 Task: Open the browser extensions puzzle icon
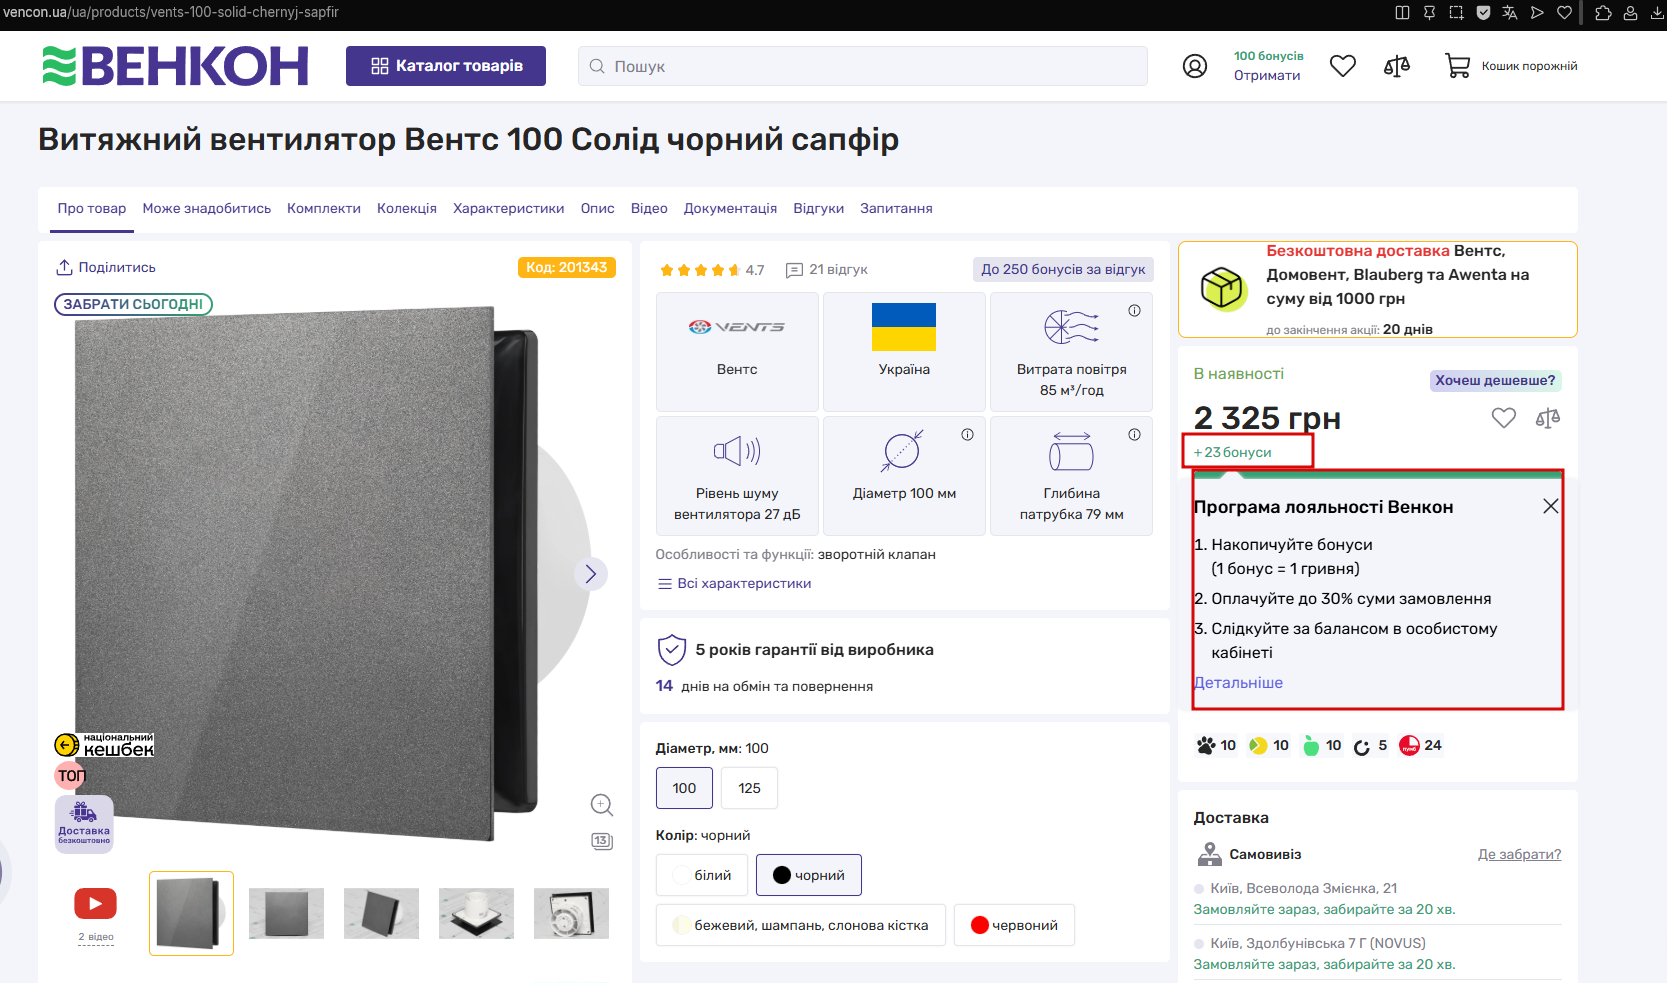1603,13
